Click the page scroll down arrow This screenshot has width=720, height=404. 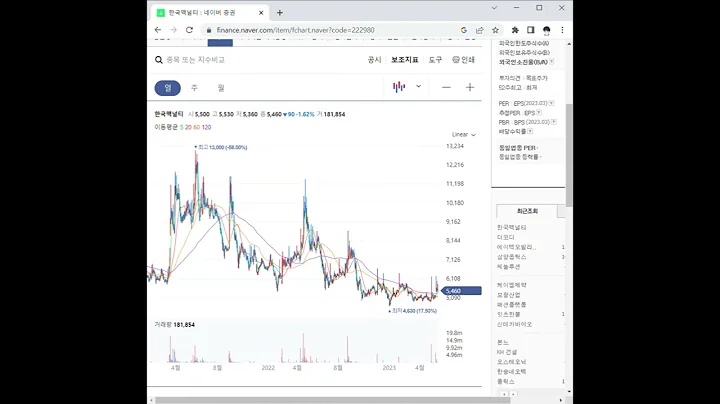pos(569,392)
